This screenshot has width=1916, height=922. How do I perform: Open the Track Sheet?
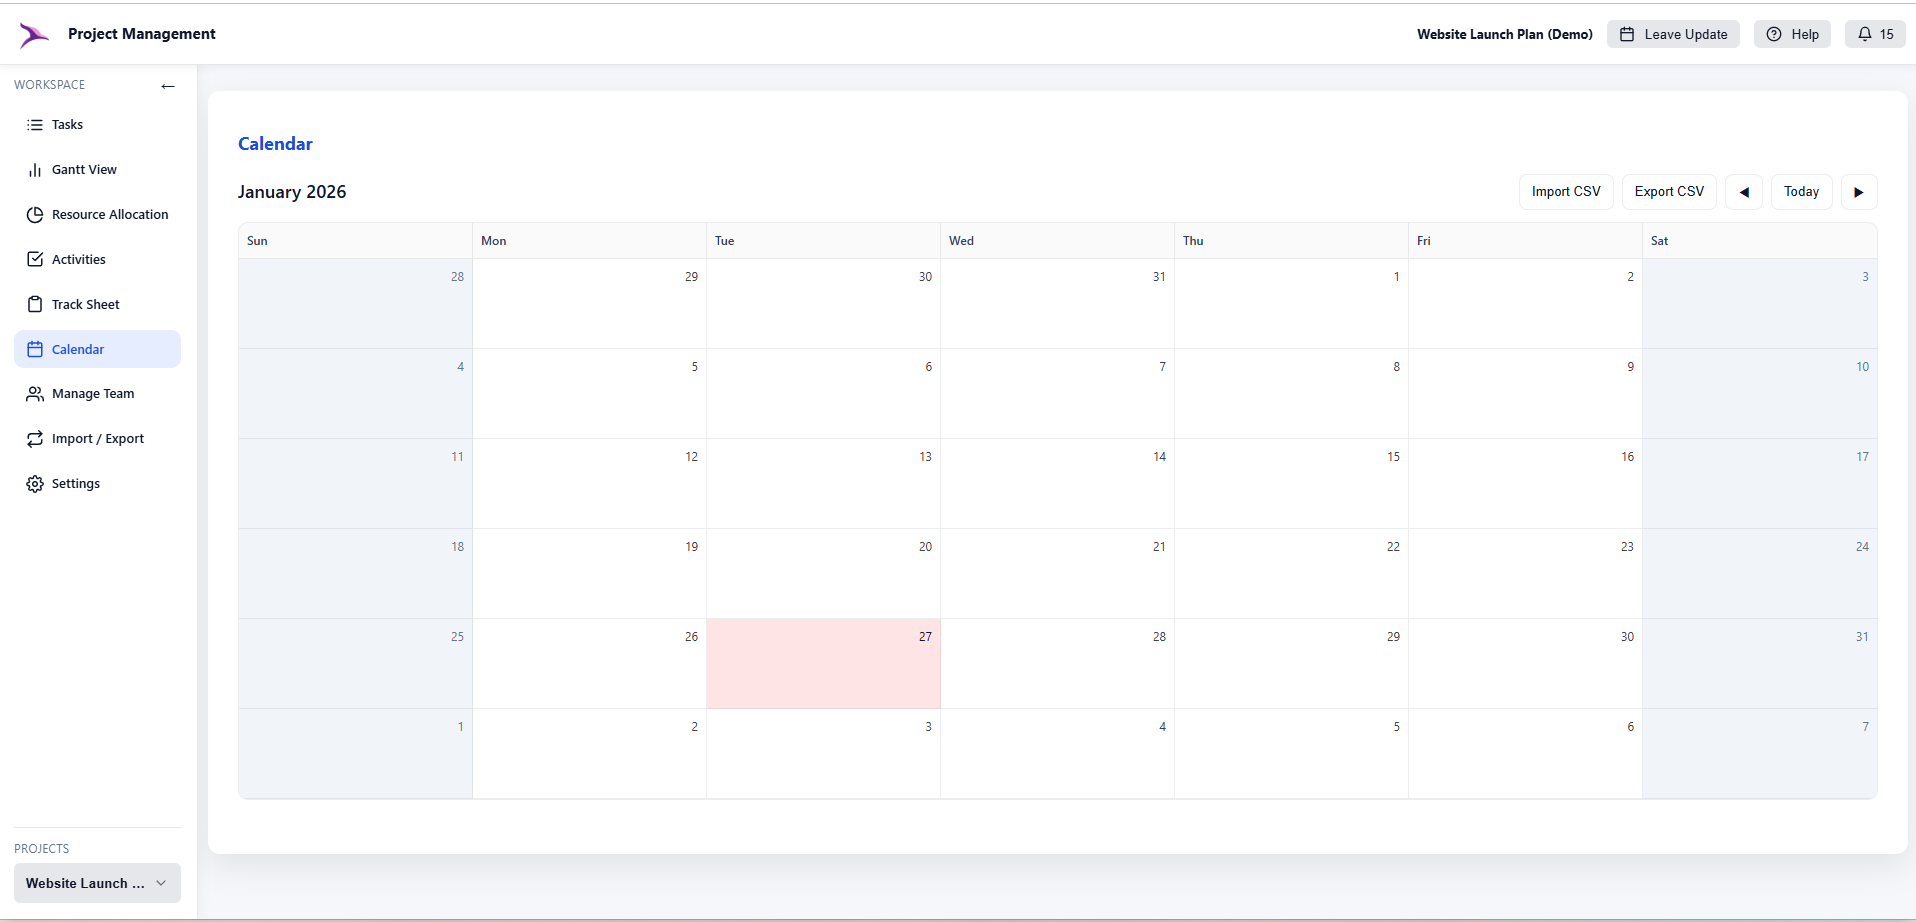point(85,304)
